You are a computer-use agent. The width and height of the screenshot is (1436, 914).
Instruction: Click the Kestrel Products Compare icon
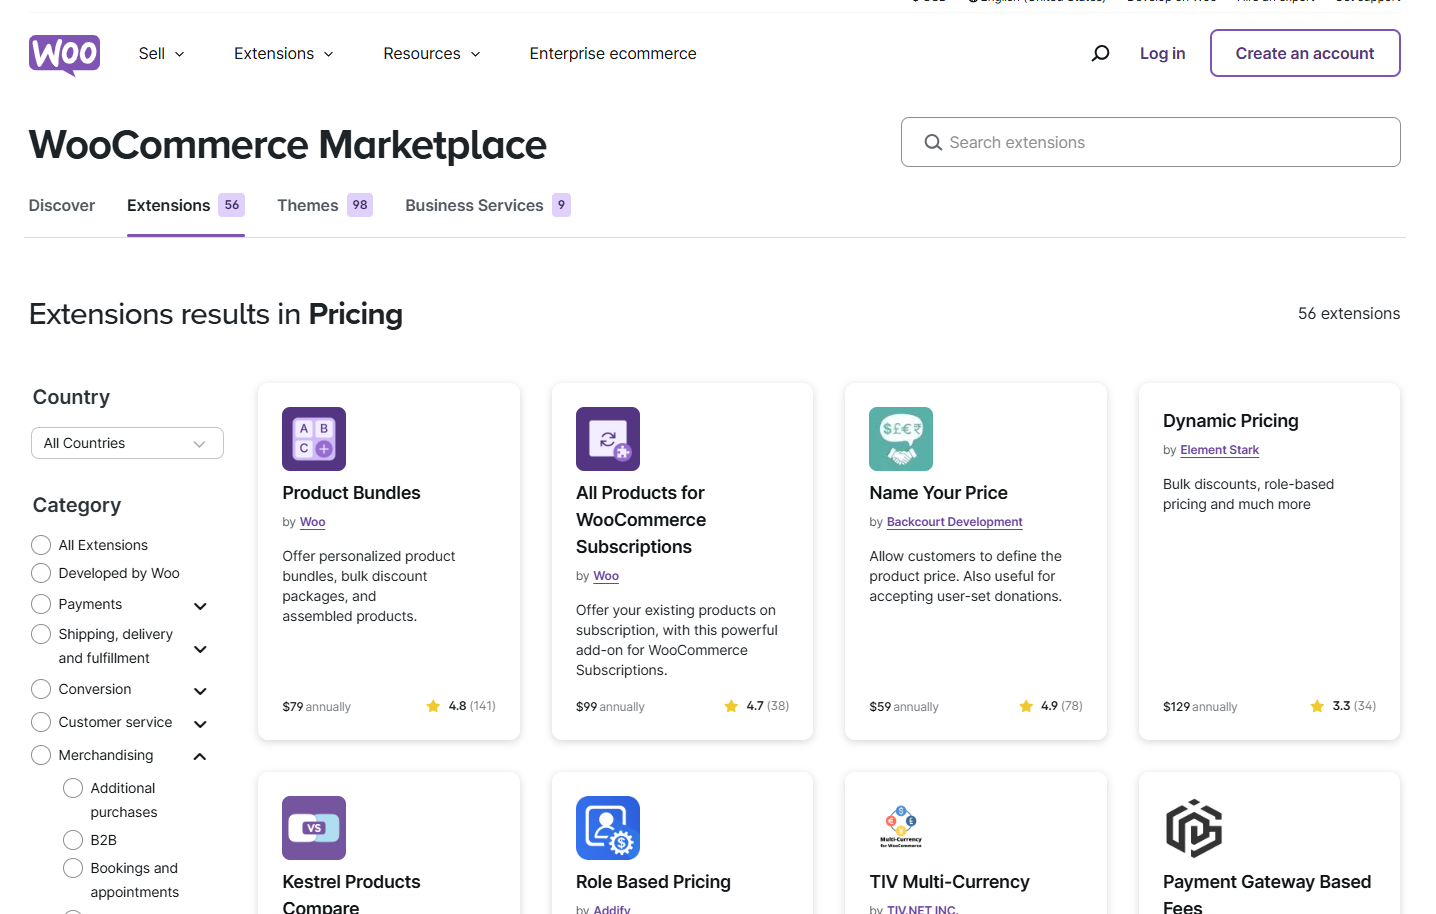(314, 828)
